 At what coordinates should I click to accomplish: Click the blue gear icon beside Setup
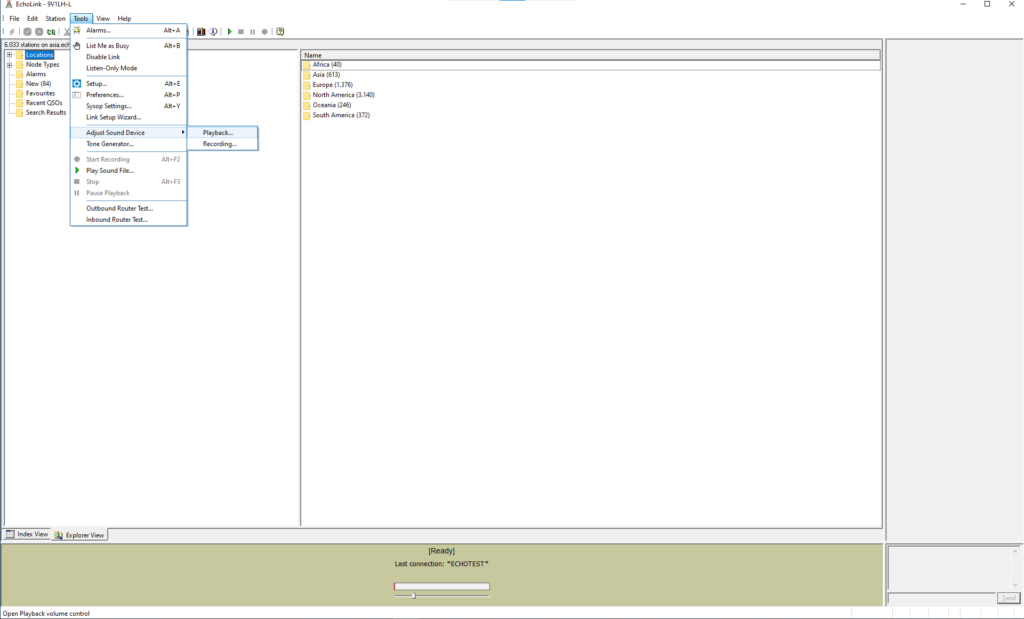[x=77, y=84]
